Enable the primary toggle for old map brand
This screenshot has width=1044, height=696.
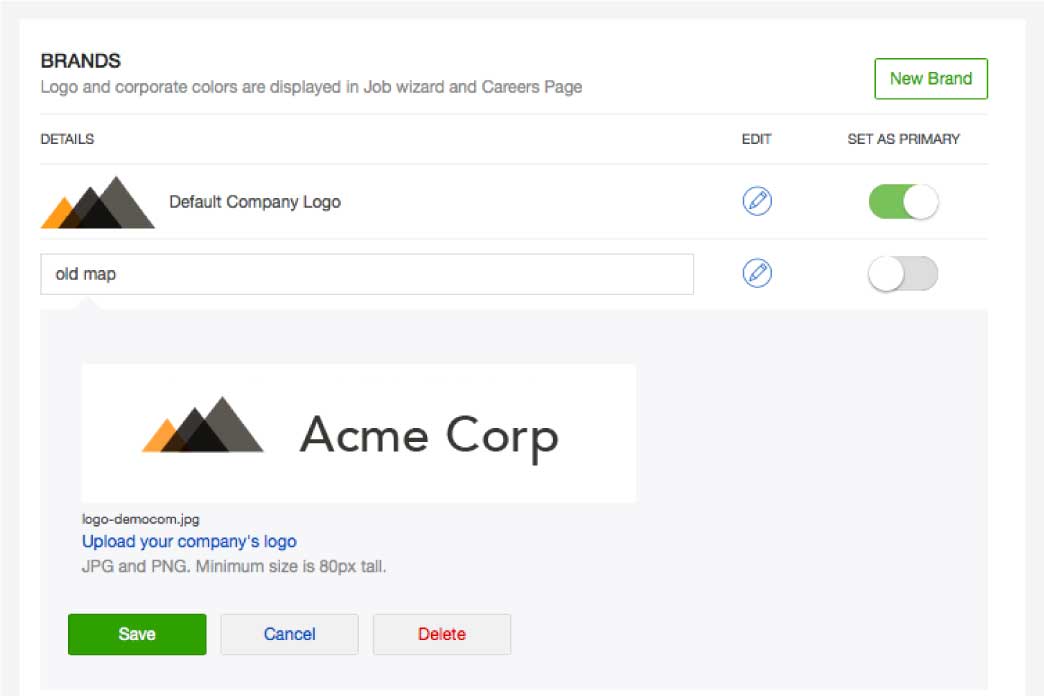point(903,273)
